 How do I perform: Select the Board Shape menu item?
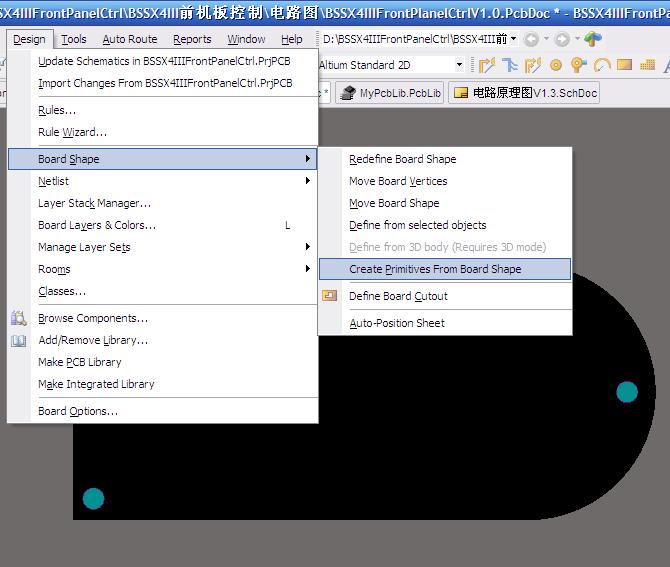point(163,159)
